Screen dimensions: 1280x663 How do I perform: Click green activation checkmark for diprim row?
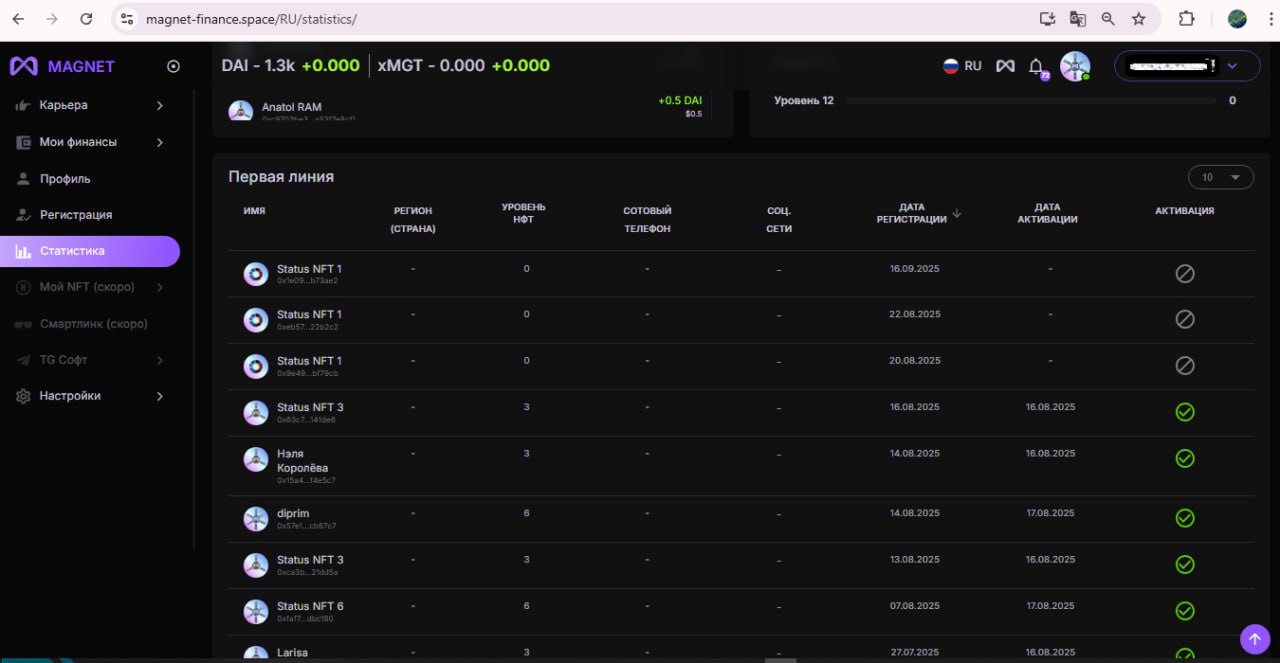click(1185, 518)
